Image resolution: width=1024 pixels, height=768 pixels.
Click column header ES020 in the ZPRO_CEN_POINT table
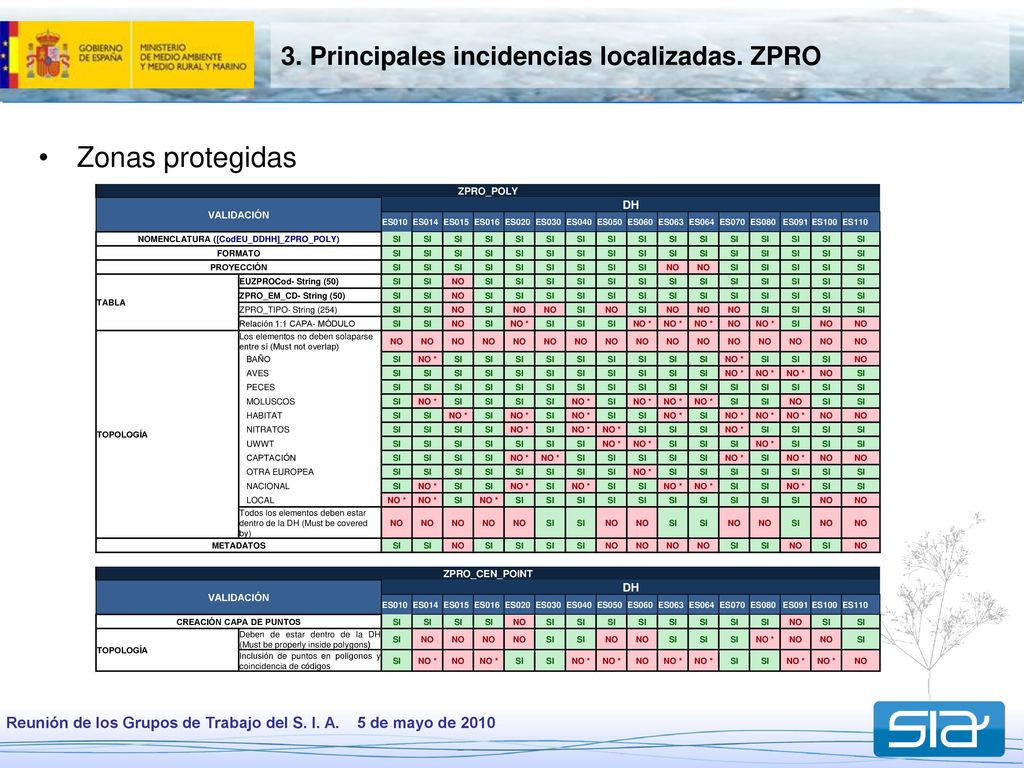click(x=518, y=605)
